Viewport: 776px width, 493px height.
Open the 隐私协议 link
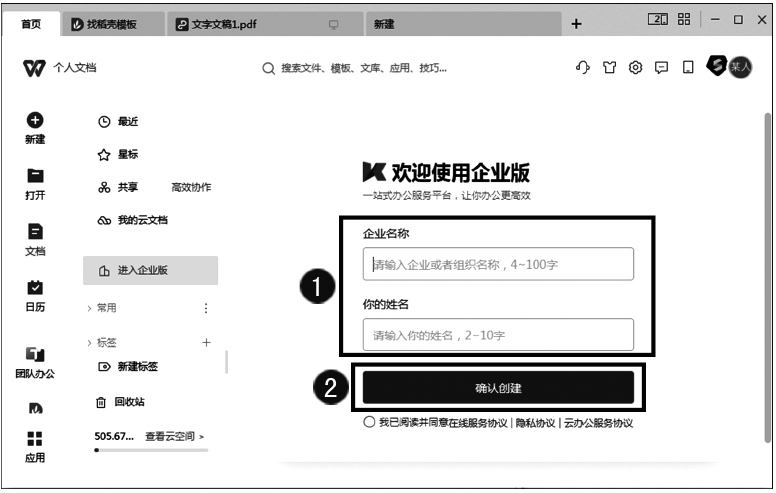(535, 423)
